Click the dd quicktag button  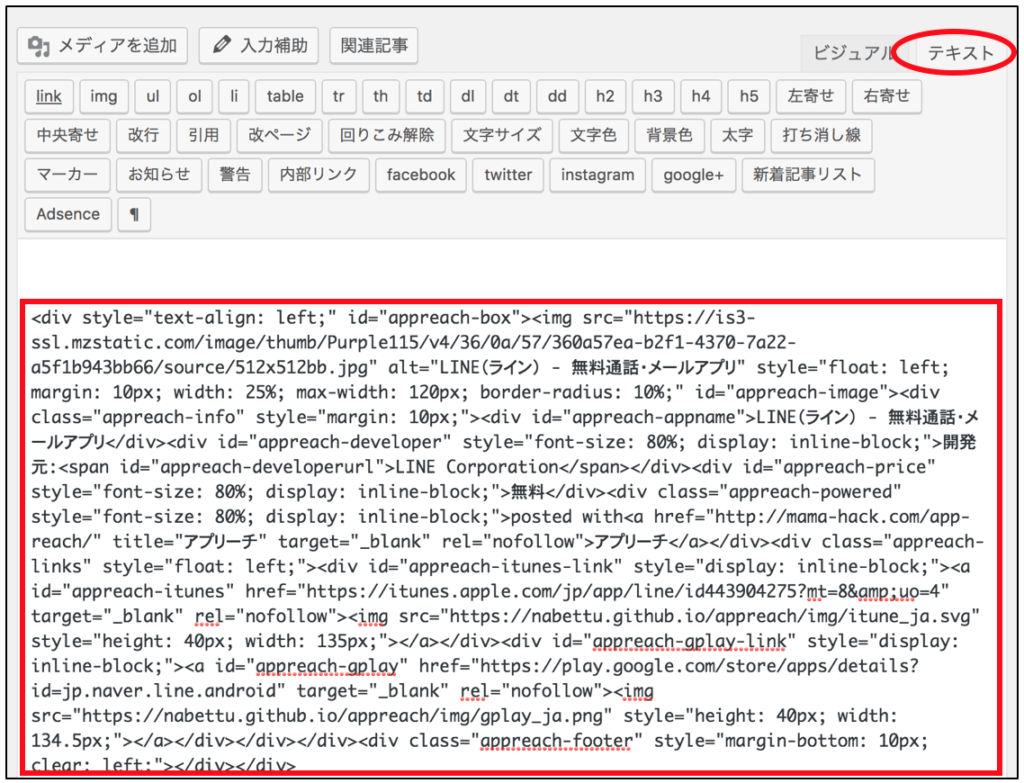557,97
